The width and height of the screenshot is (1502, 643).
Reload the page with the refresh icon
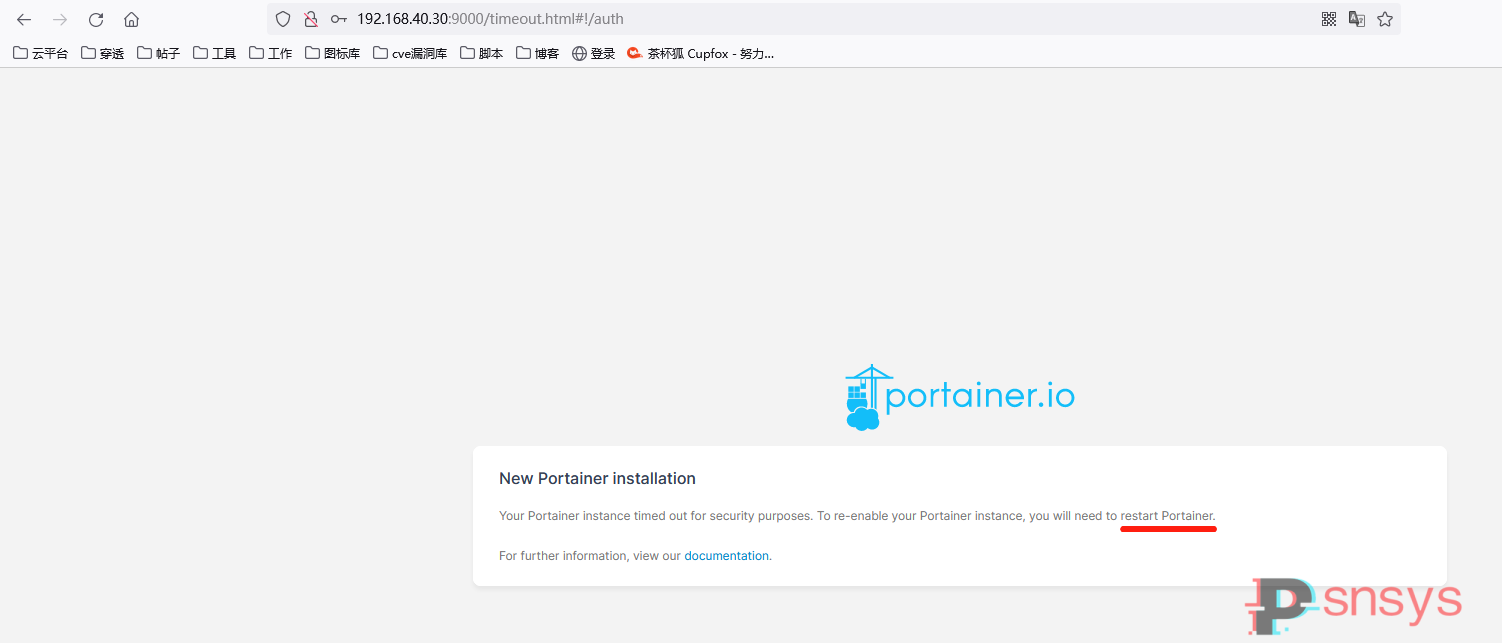[x=95, y=18]
